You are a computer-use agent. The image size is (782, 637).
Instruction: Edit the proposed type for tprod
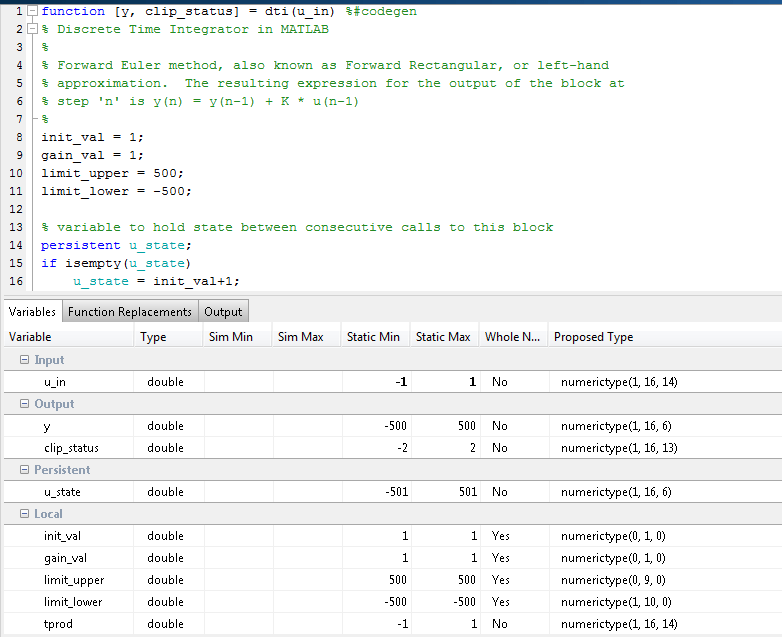[x=620, y=624]
